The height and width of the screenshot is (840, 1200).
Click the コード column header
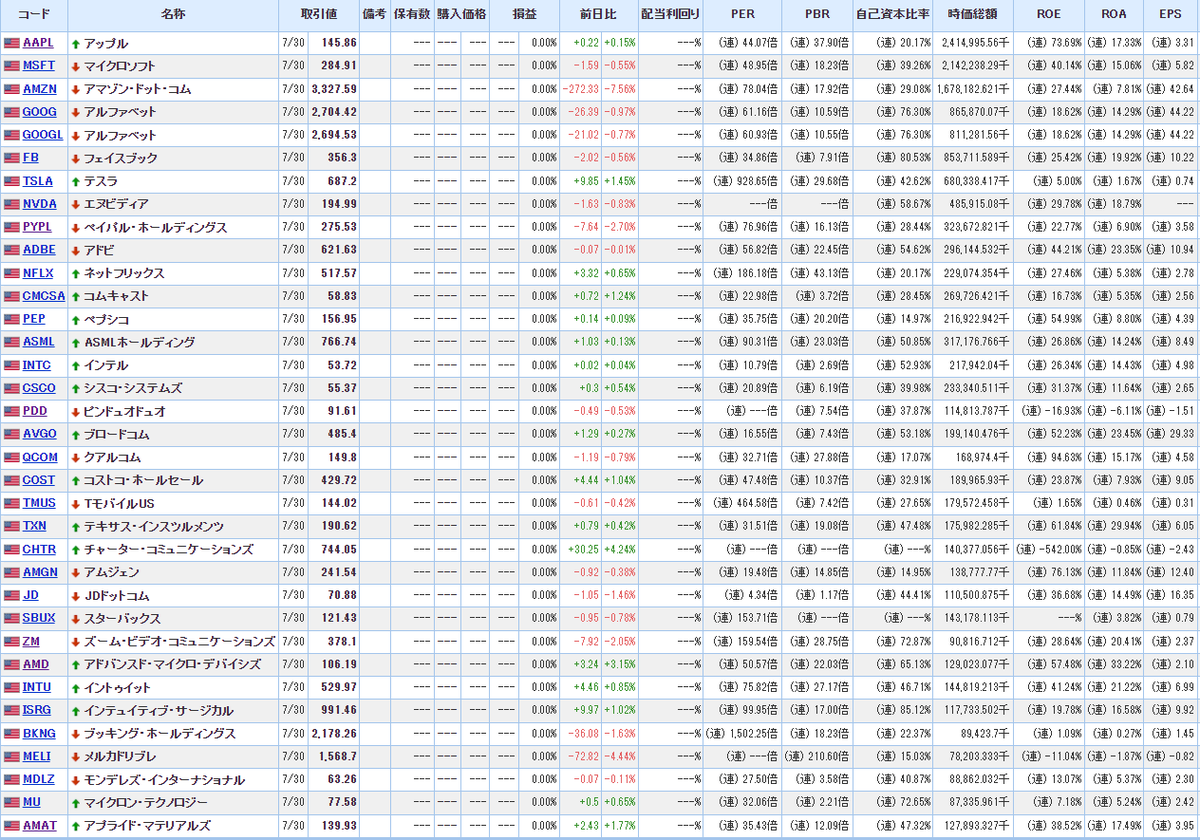pyautogui.click(x=34, y=15)
